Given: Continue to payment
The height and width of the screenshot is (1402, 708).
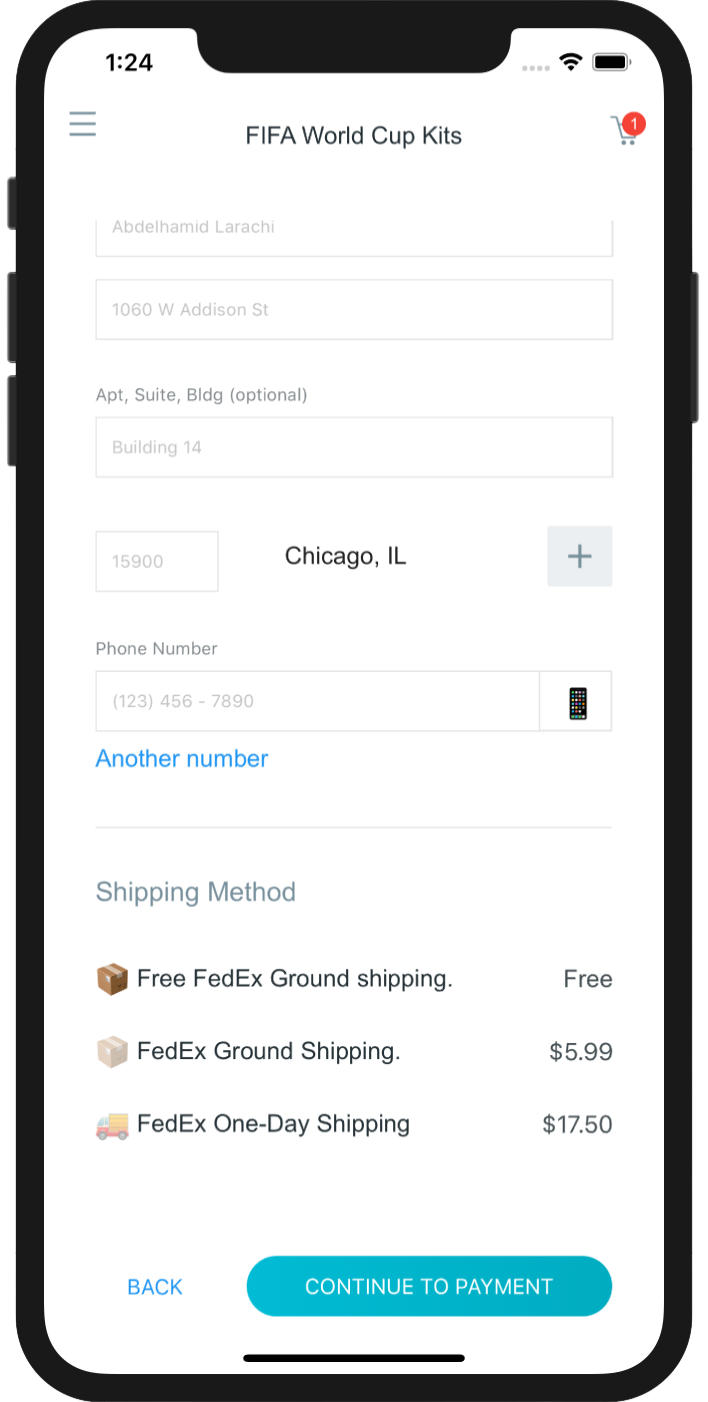Looking at the screenshot, I should 429,1286.
